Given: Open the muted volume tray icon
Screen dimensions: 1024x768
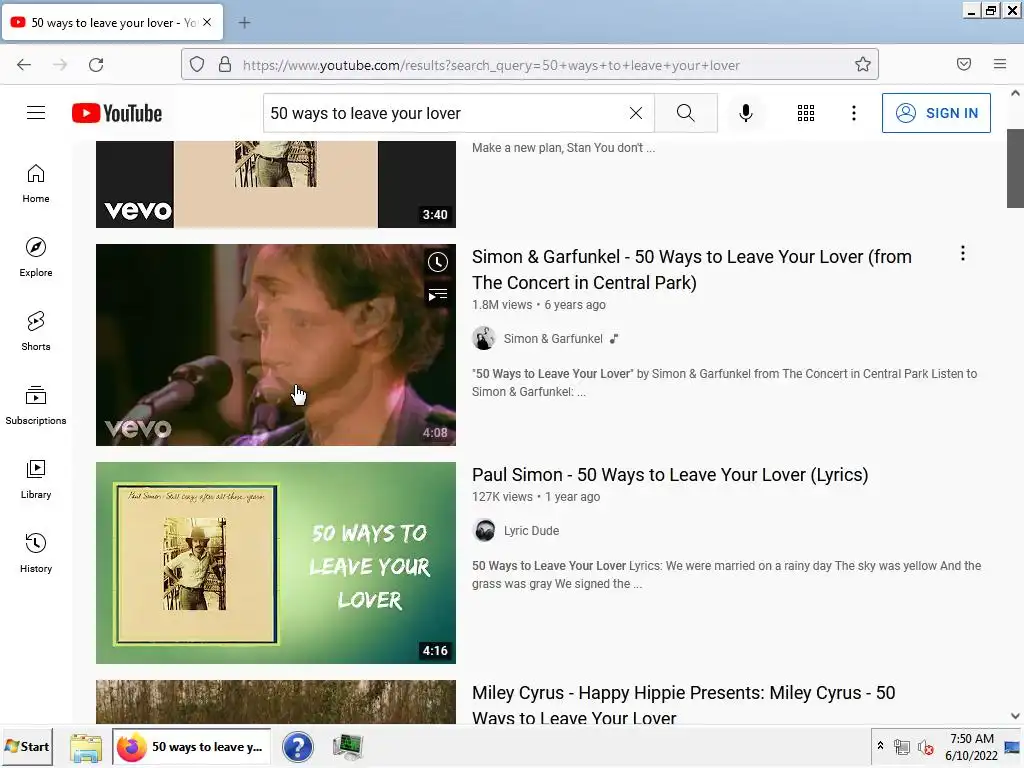Looking at the screenshot, I should pyautogui.click(x=925, y=747).
